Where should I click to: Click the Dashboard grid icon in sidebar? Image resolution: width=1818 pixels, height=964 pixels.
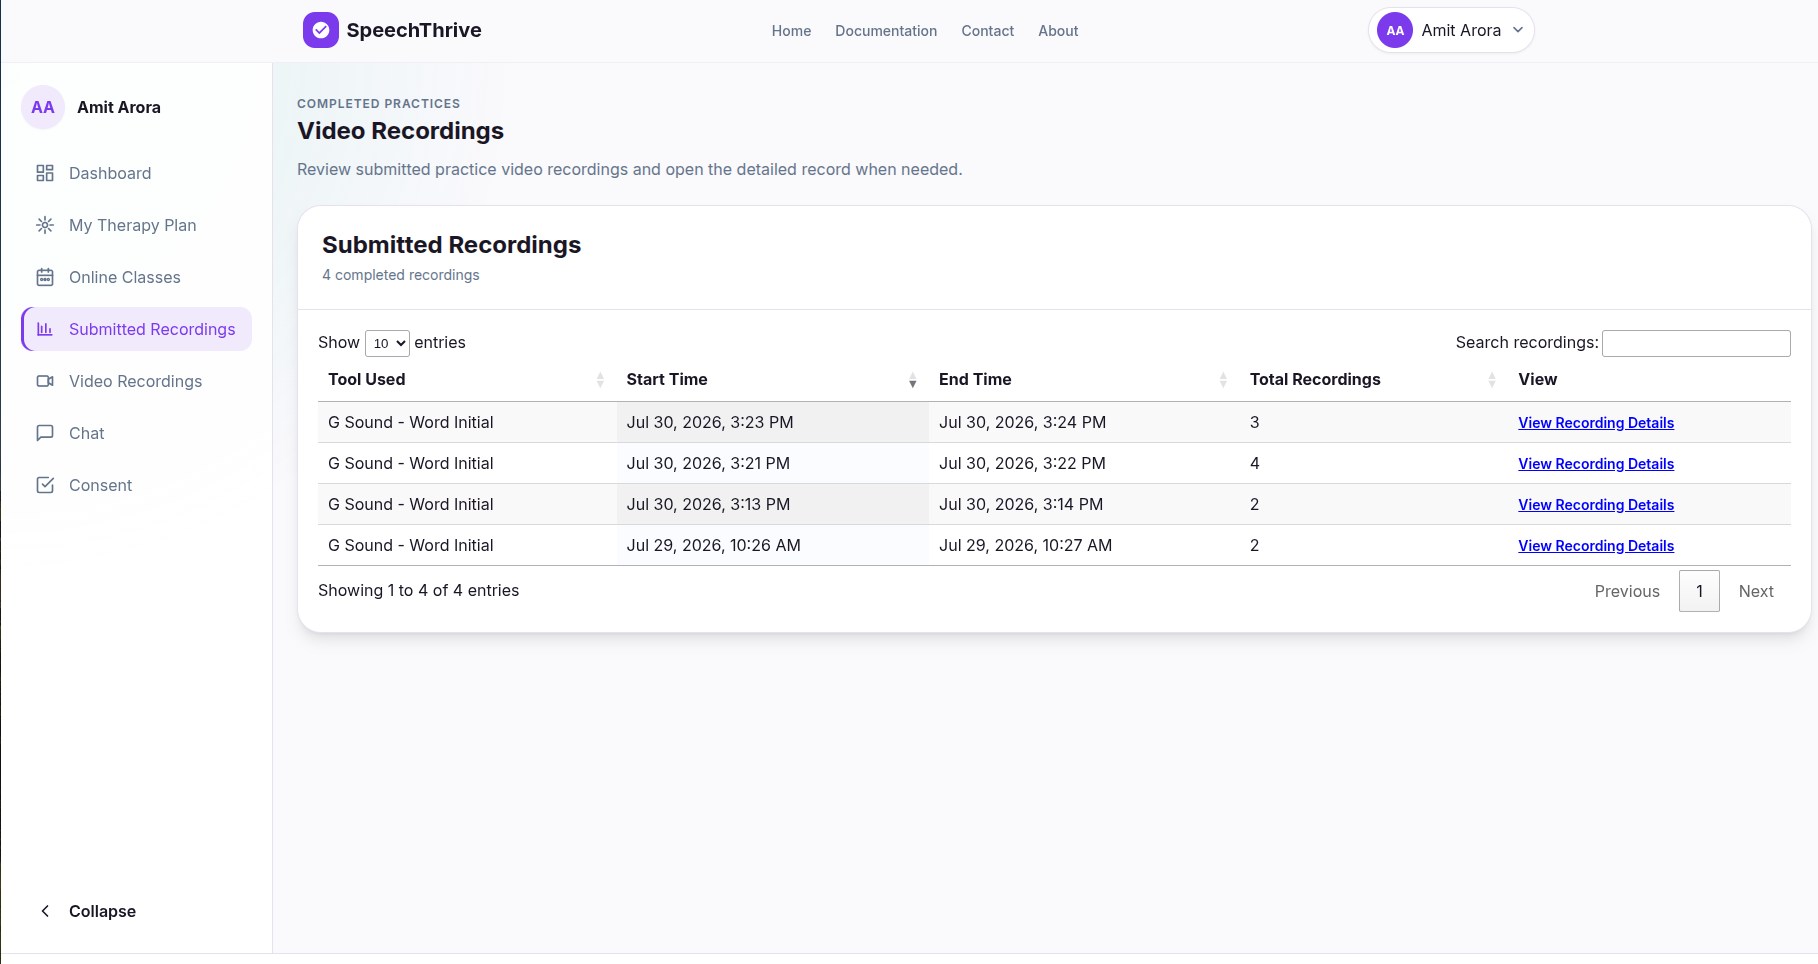(x=45, y=173)
